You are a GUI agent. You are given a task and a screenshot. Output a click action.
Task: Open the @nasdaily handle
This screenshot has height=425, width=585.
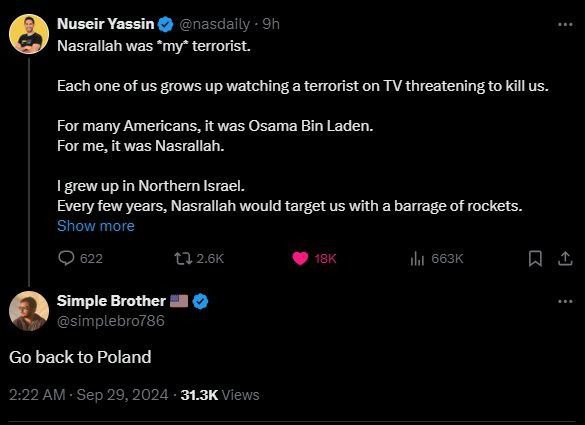[215, 24]
